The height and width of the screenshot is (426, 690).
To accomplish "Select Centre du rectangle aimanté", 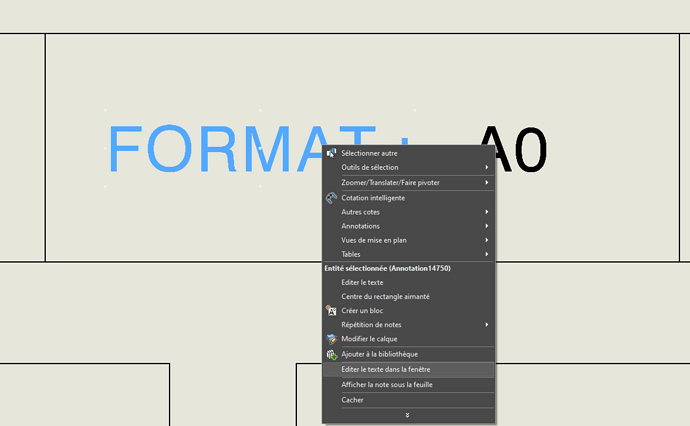I will pos(385,297).
